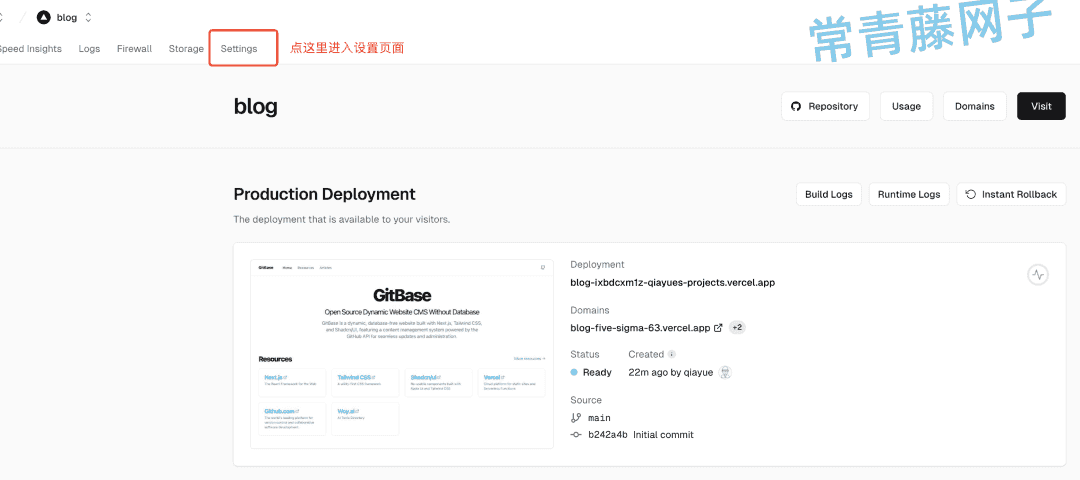Click the Ready status text
Image resolution: width=1080 pixels, height=480 pixels.
click(x=597, y=373)
